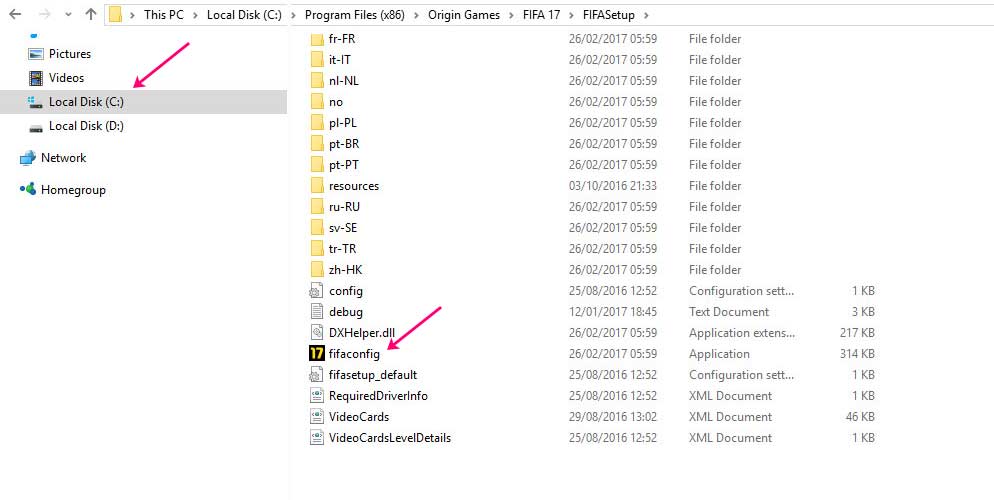Image resolution: width=994 pixels, height=500 pixels.
Task: Select the file name DXHelper.dll
Action: tap(362, 333)
